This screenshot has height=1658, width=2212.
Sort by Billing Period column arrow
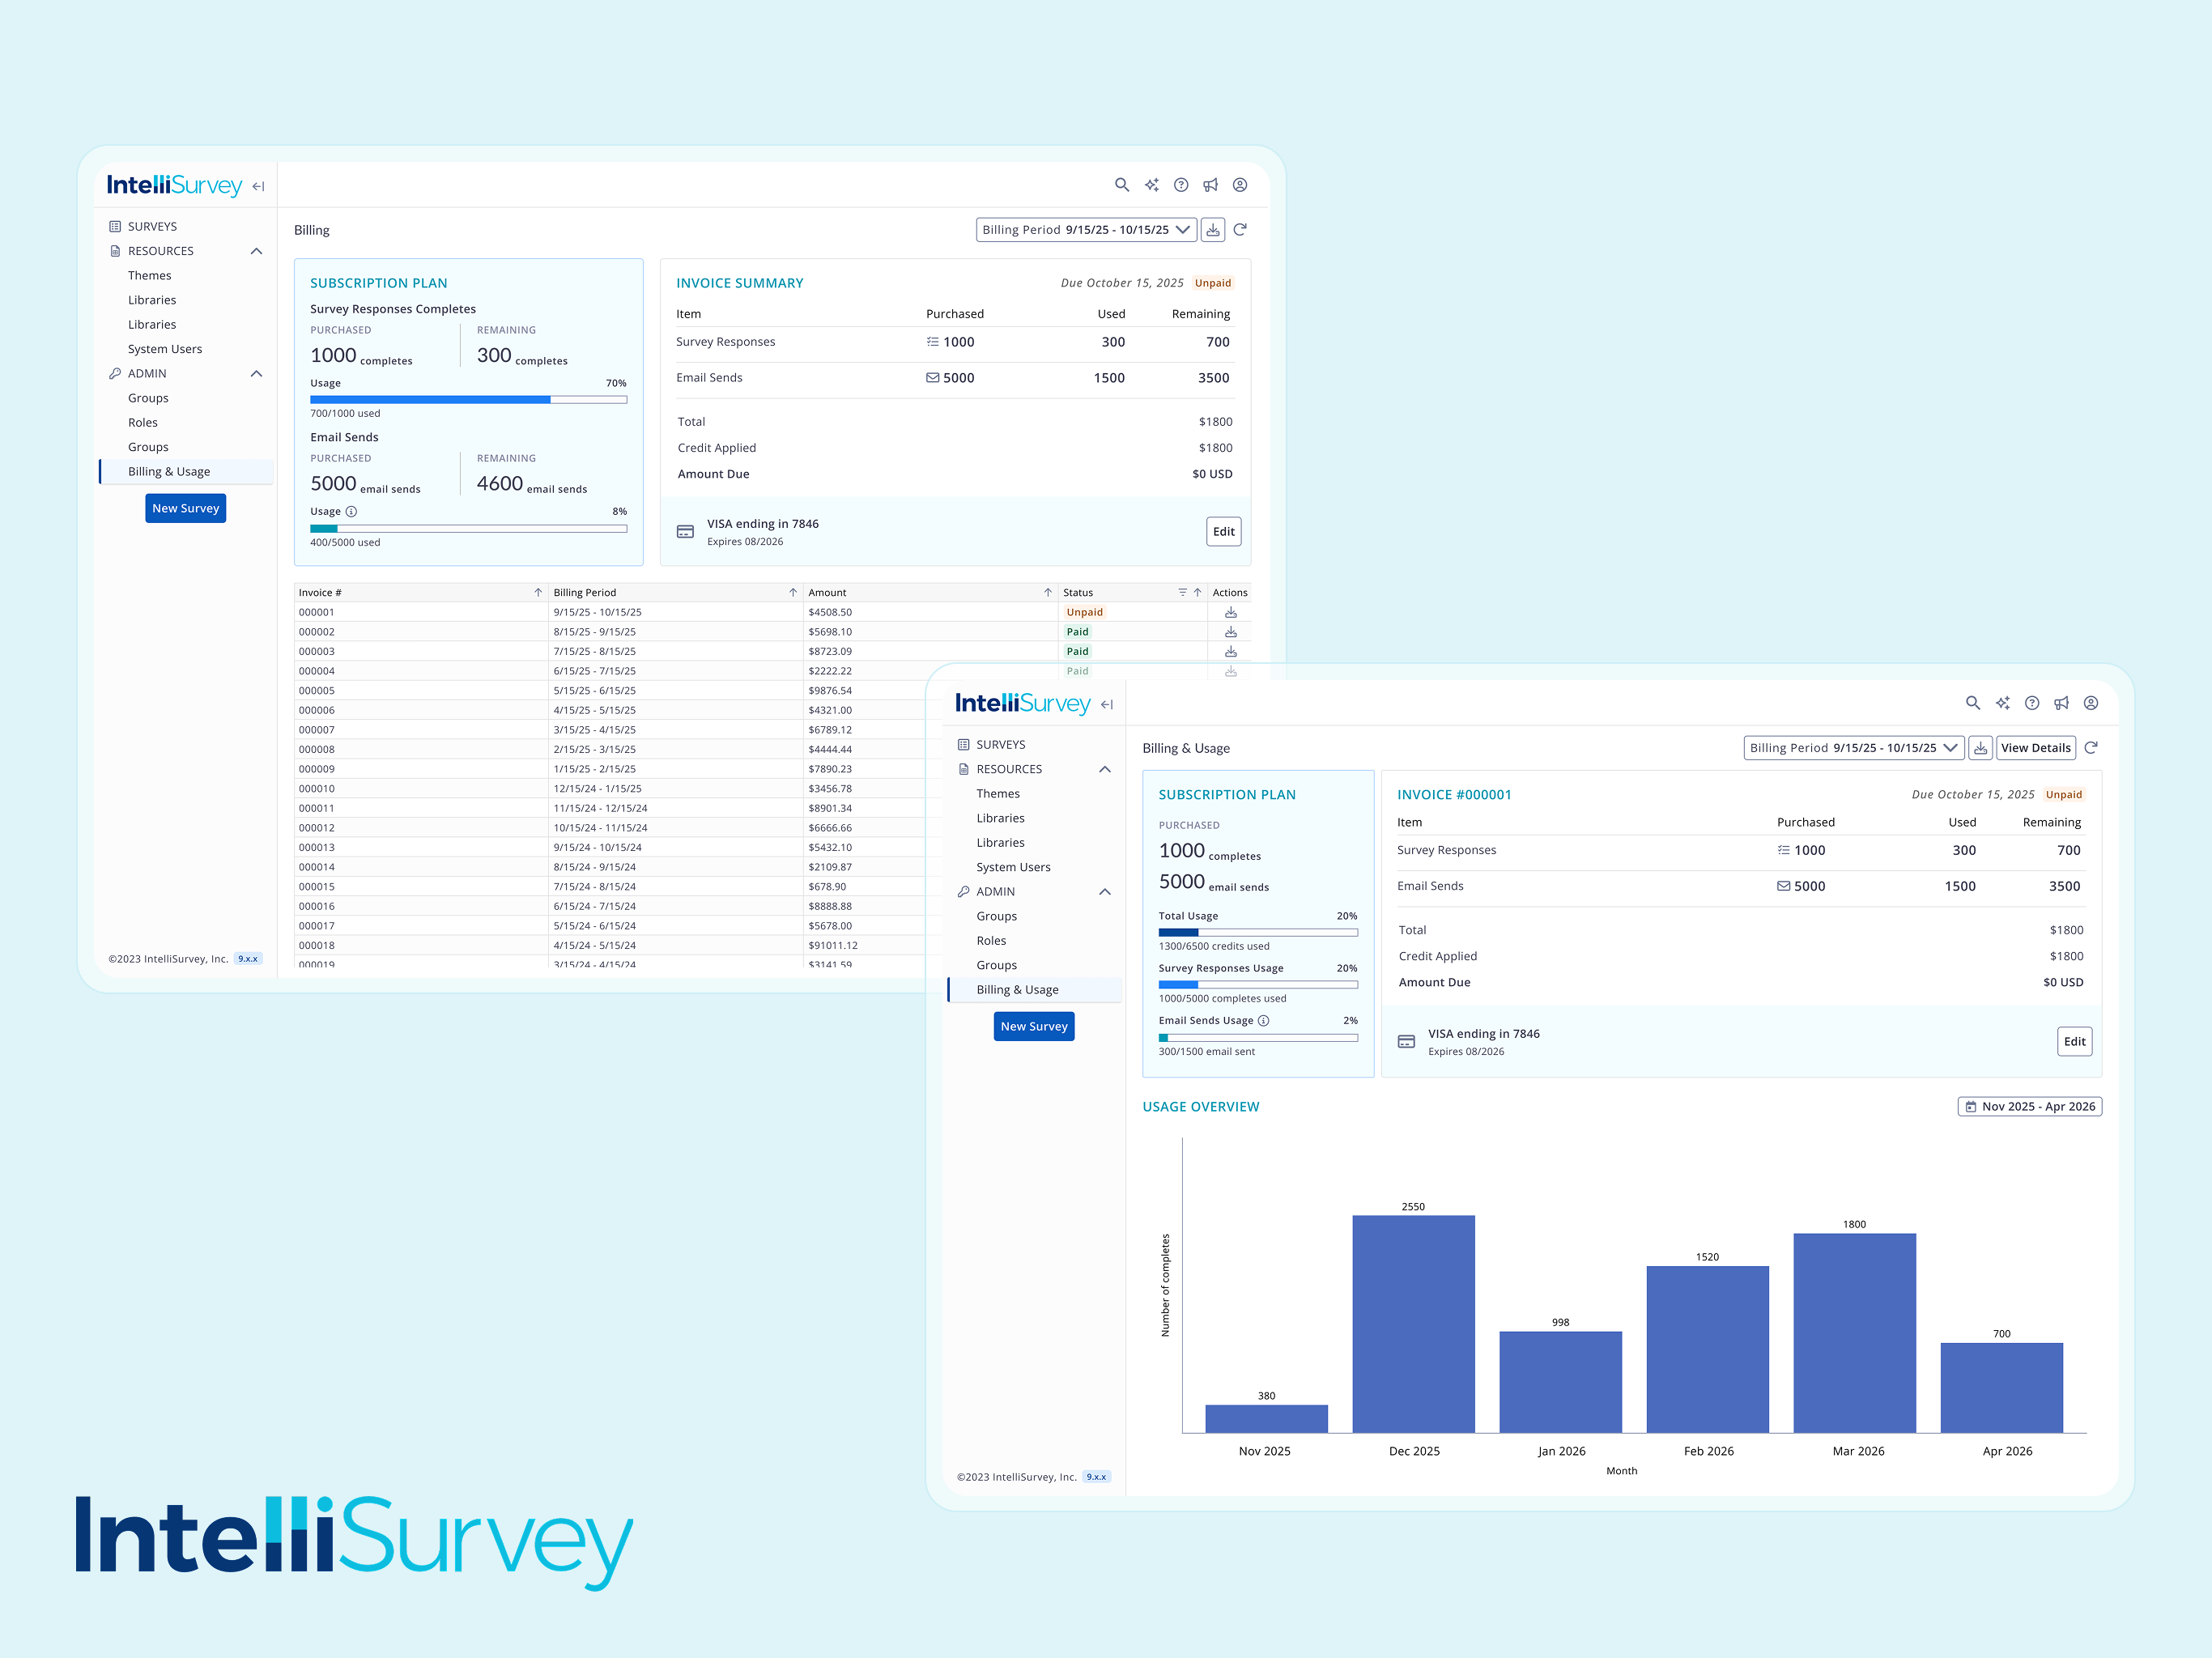(793, 592)
